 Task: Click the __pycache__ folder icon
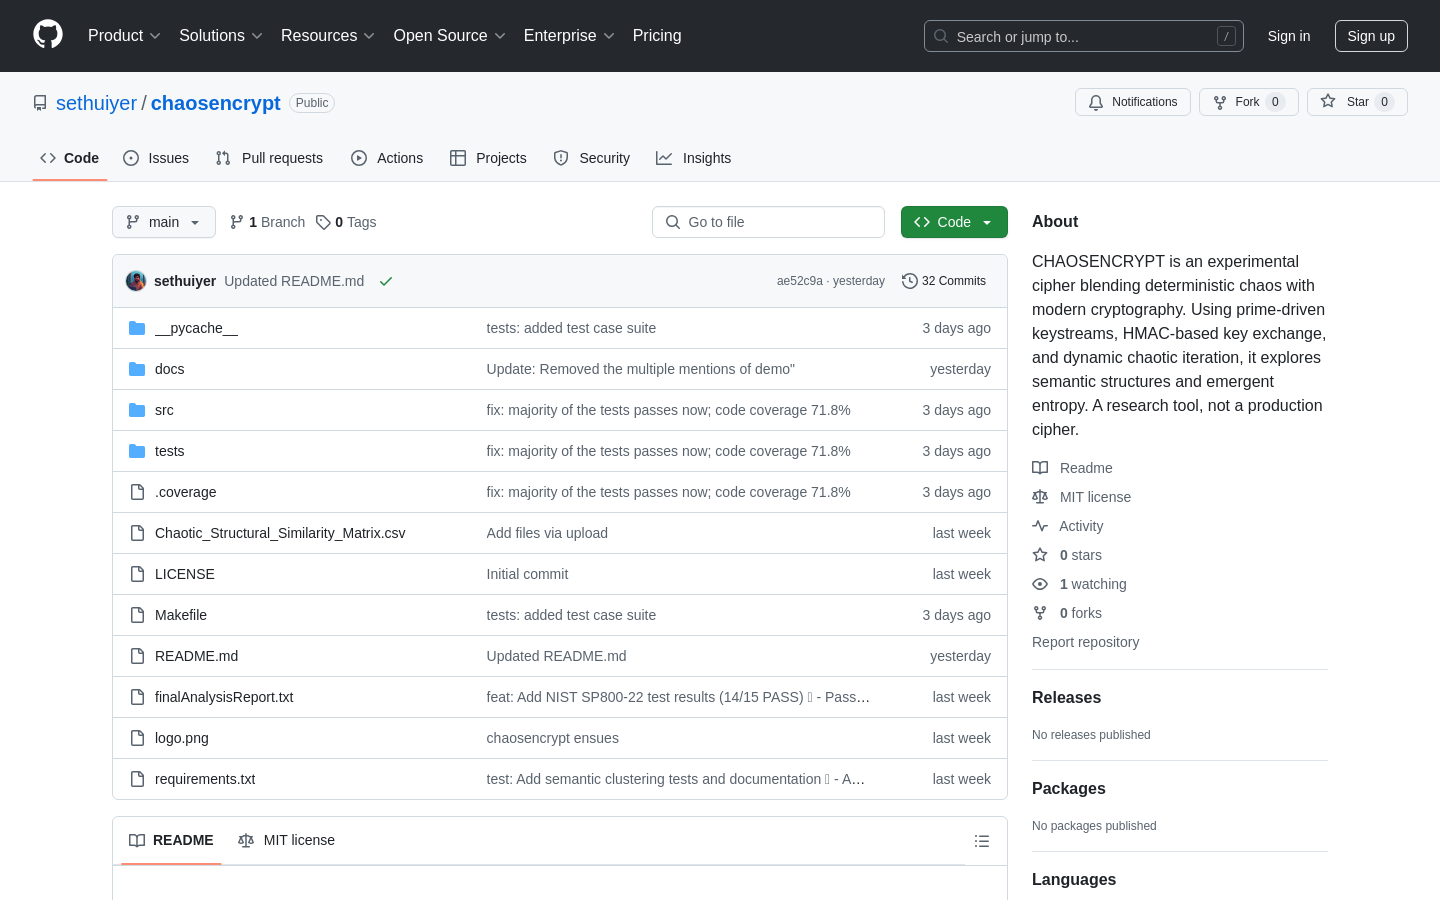[137, 328]
